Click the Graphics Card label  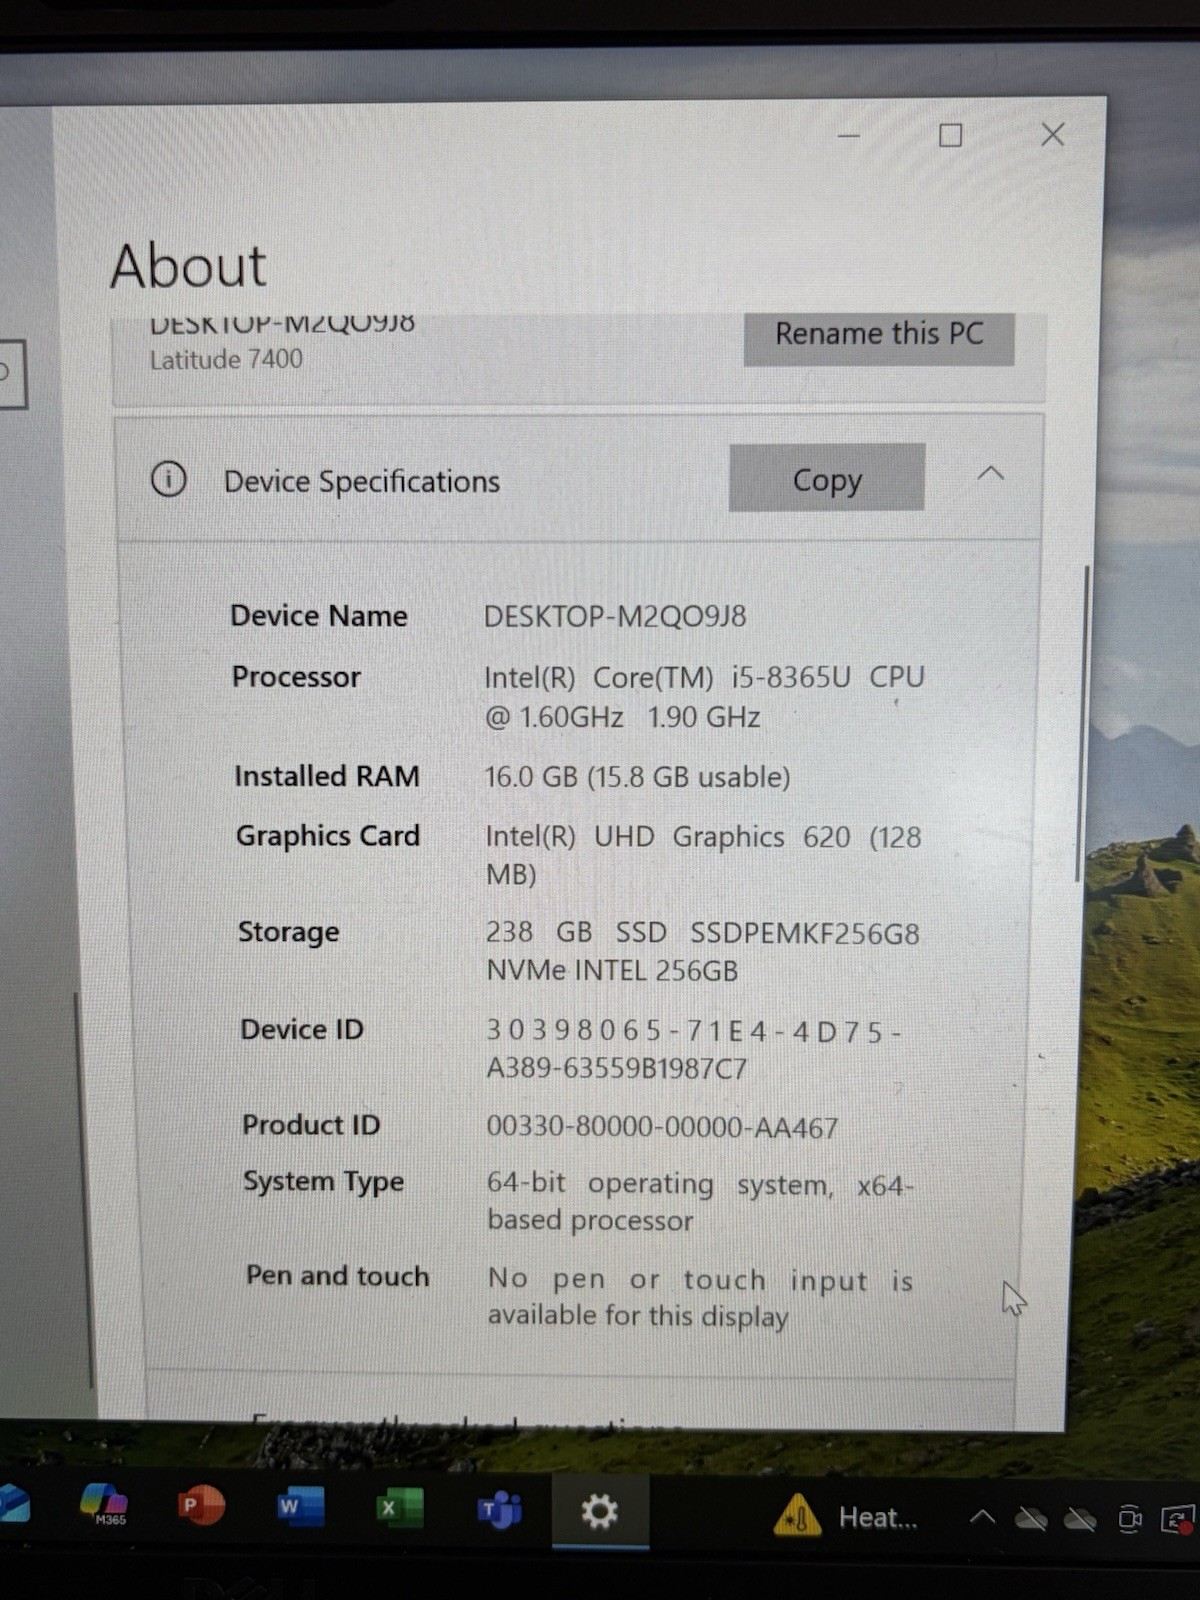point(328,836)
